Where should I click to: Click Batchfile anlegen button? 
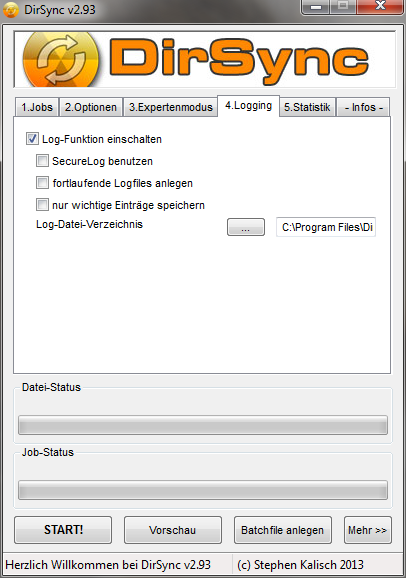282,530
